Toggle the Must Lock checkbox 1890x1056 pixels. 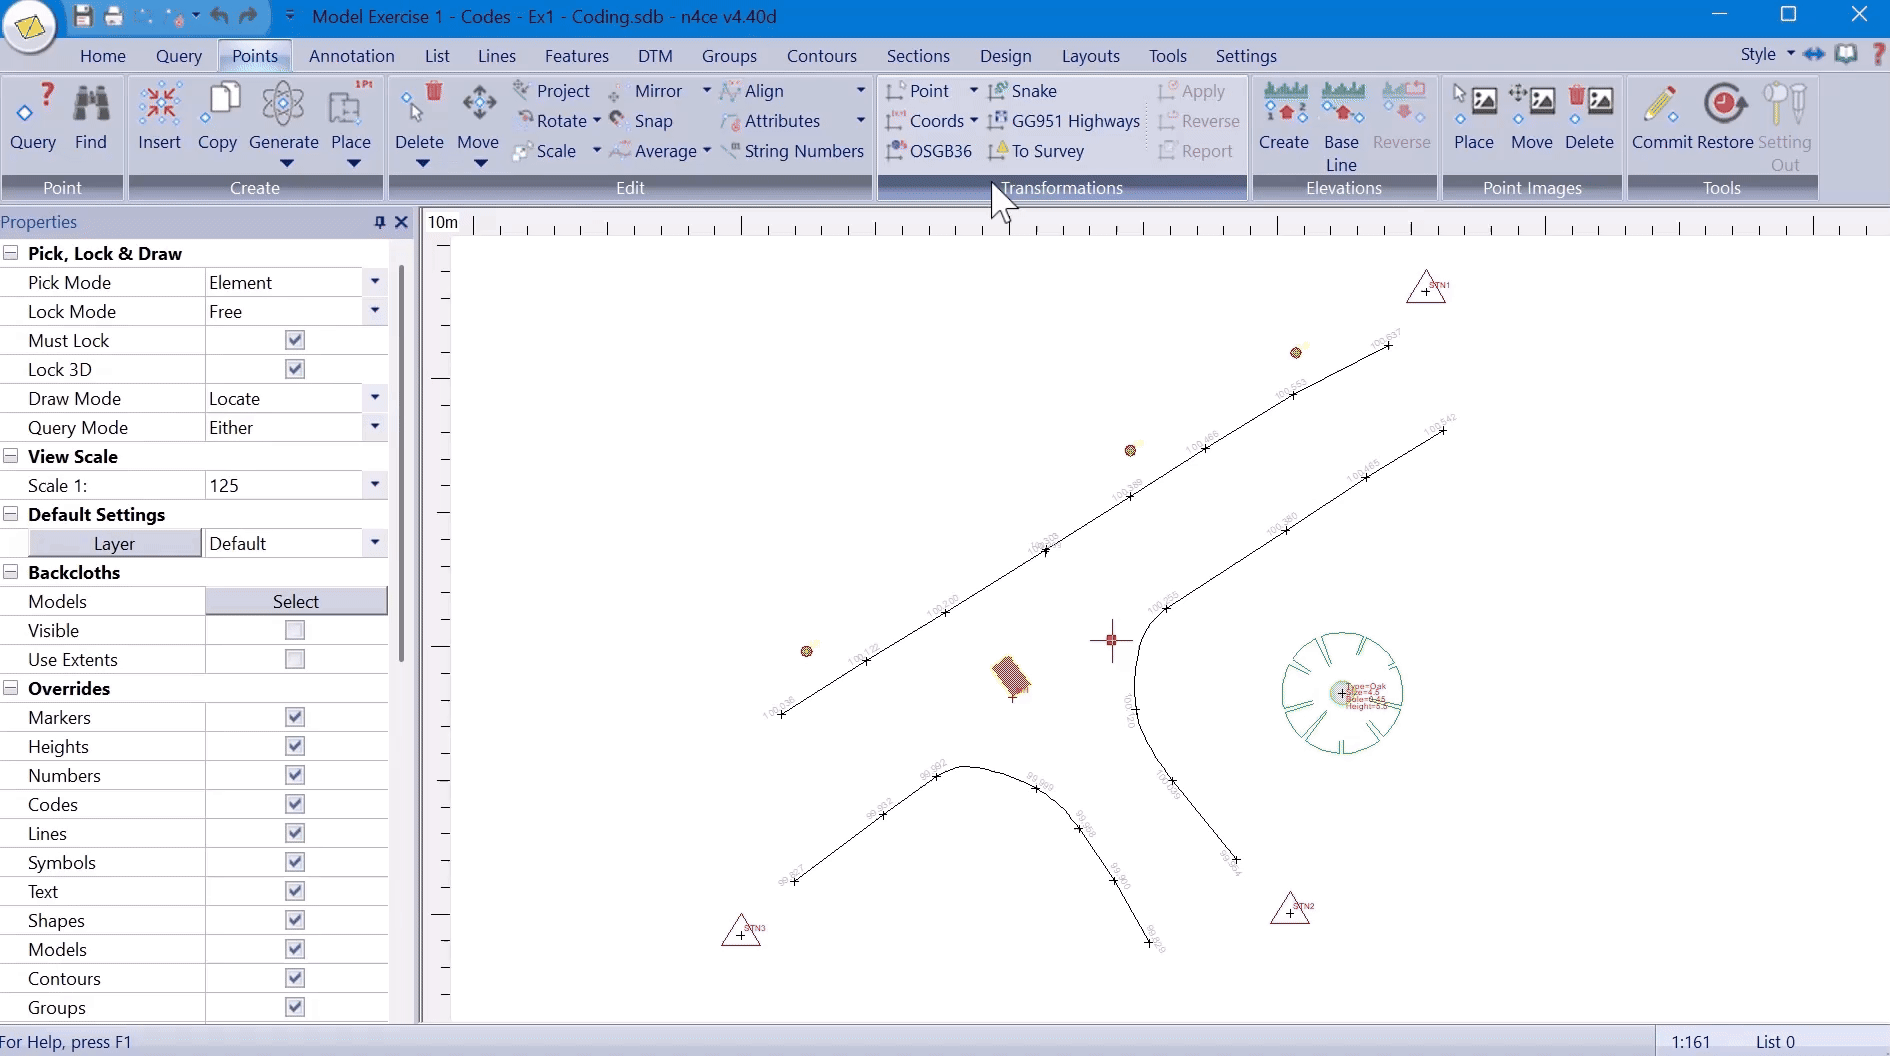point(295,341)
